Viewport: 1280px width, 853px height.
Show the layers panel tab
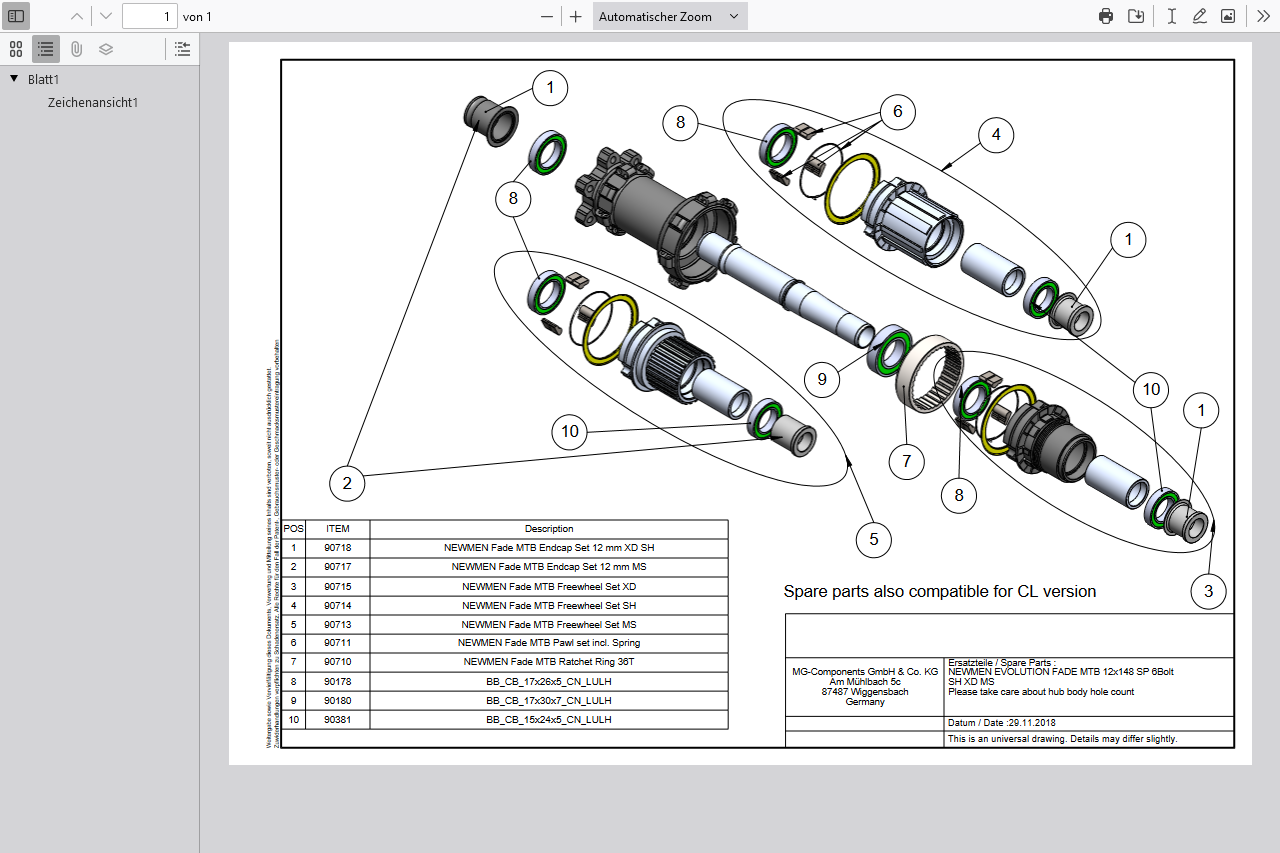coord(106,48)
